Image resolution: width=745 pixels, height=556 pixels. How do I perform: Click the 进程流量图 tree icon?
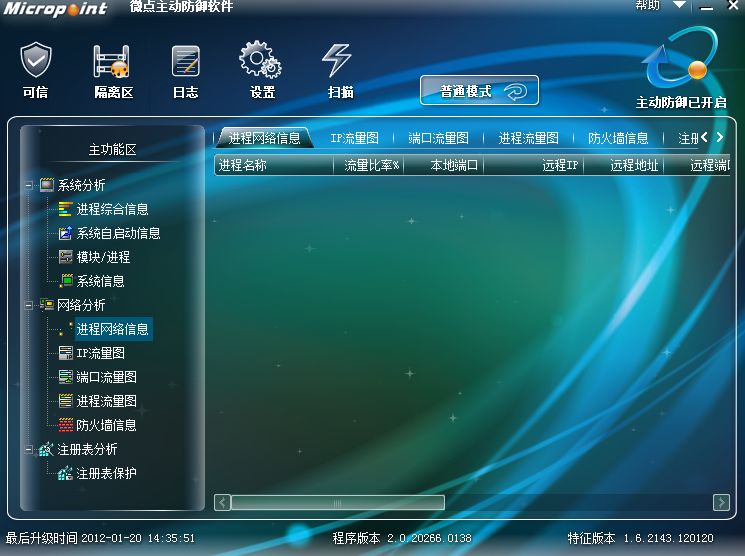[x=65, y=401]
